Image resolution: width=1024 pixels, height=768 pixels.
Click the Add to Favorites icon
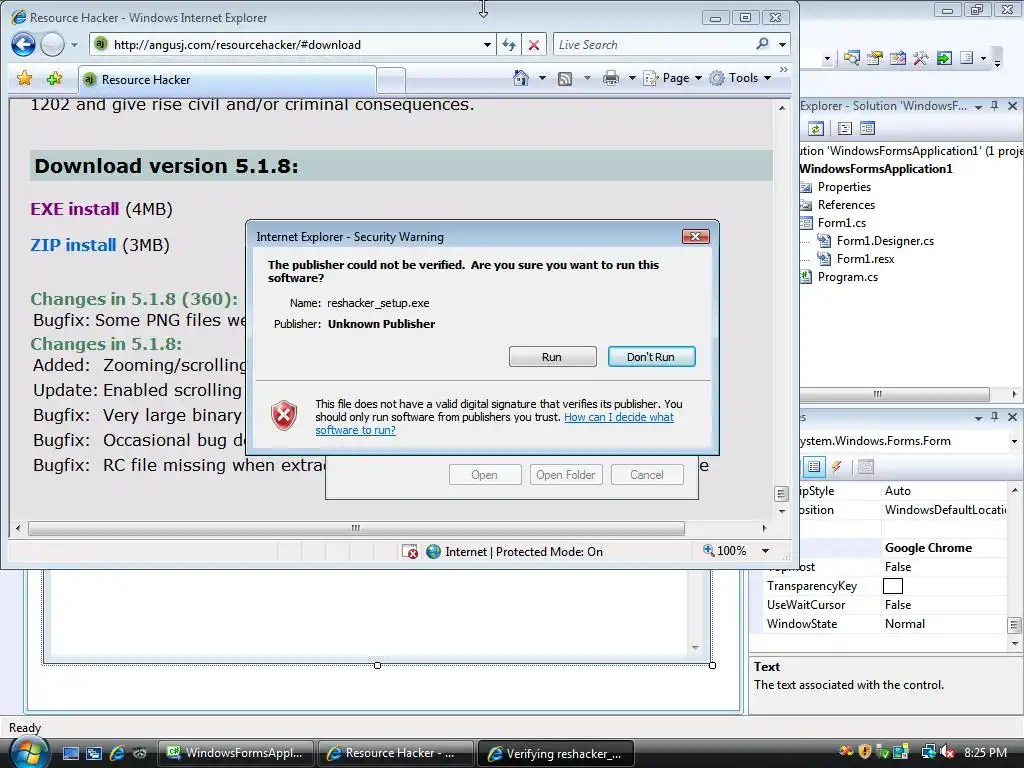click(54, 78)
